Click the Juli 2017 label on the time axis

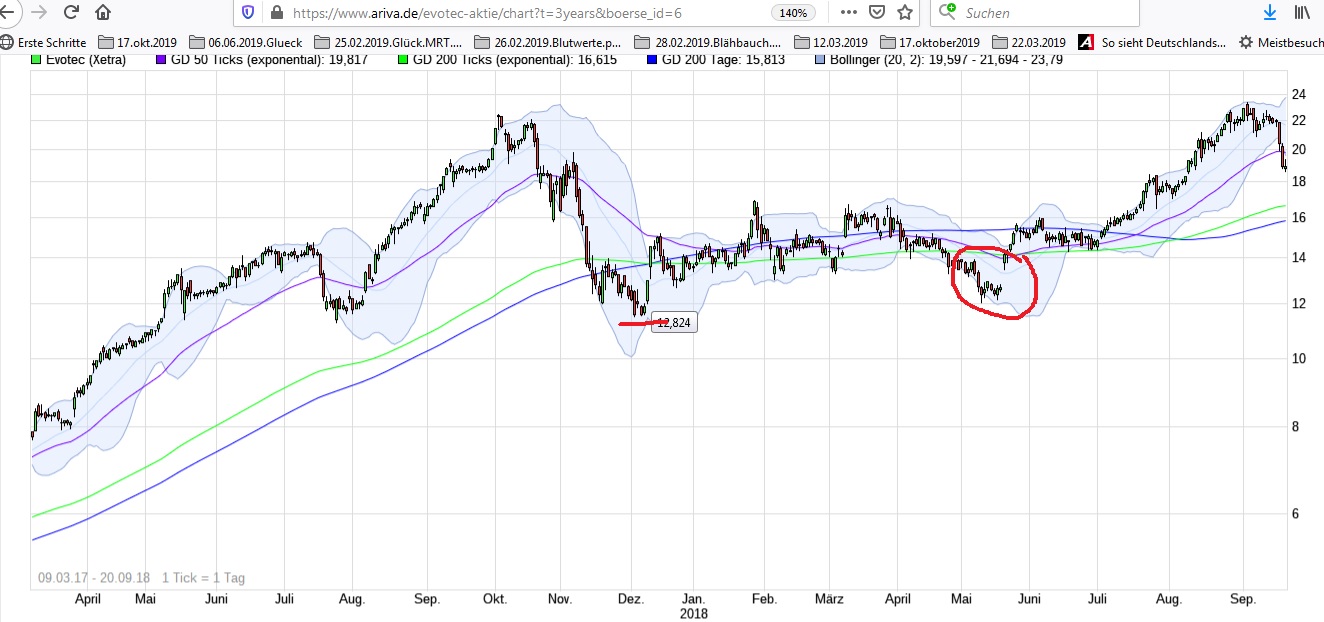tap(285, 600)
